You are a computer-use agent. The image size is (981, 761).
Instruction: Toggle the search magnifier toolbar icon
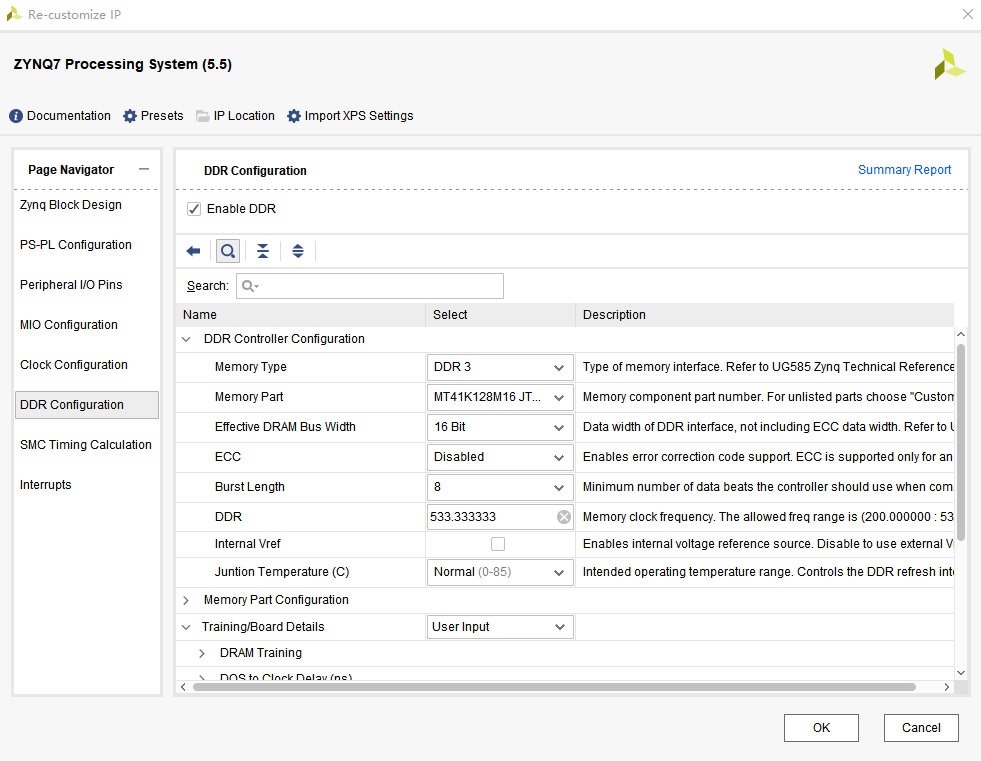click(x=228, y=251)
